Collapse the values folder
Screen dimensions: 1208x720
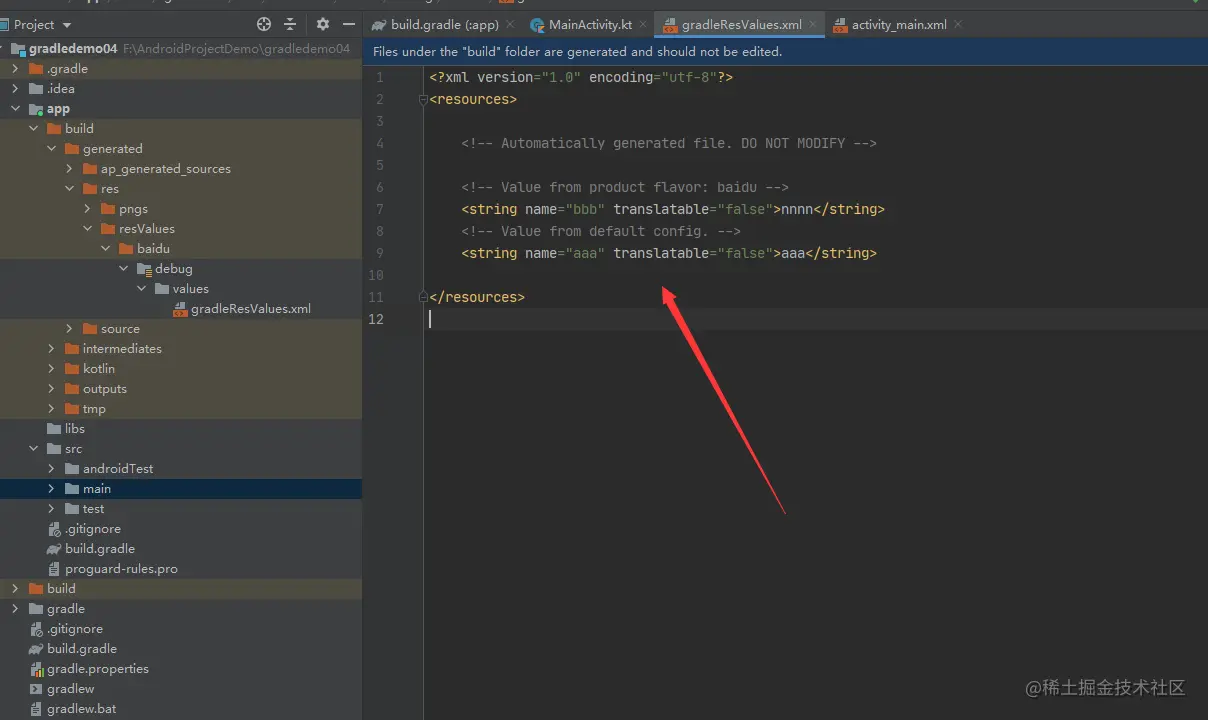pos(141,289)
